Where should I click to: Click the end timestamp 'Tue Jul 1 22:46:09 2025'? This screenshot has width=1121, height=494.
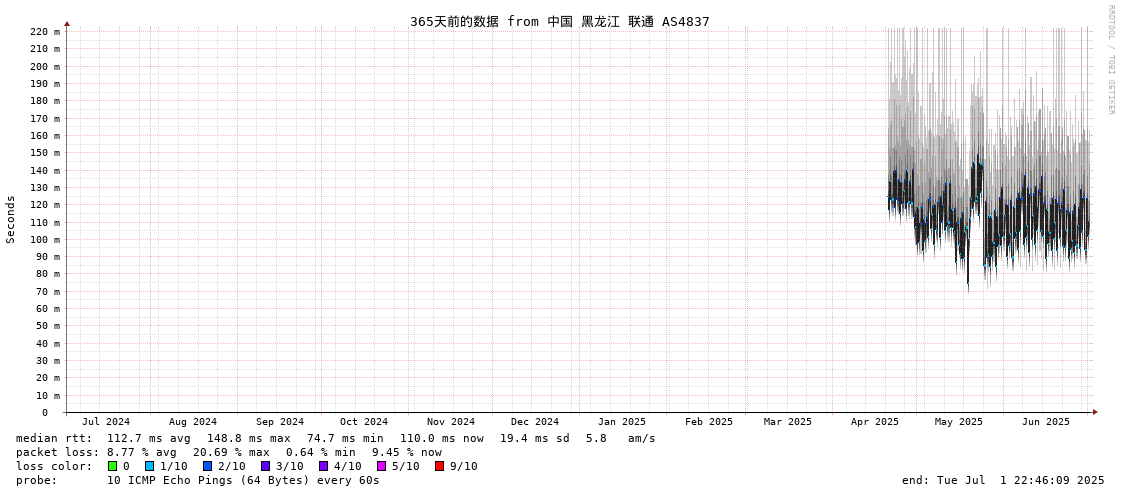click(1019, 480)
